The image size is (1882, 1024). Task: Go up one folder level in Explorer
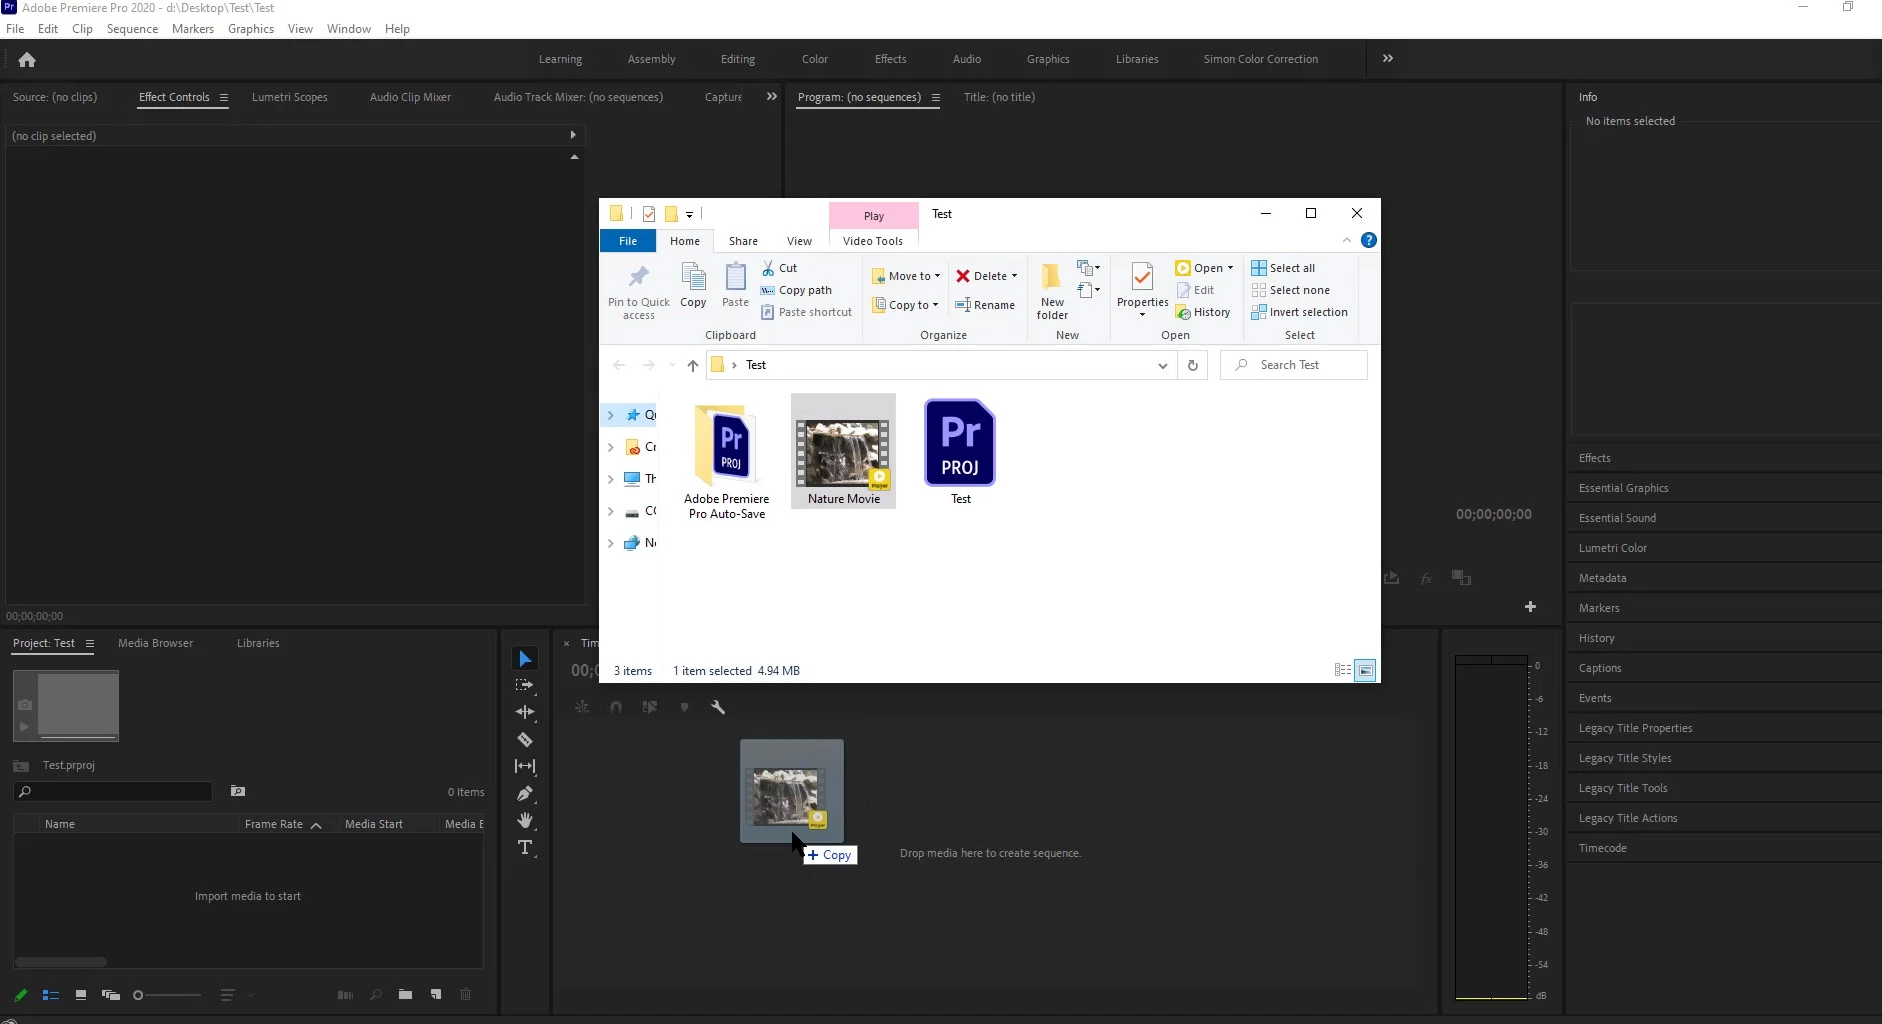pyautogui.click(x=692, y=365)
